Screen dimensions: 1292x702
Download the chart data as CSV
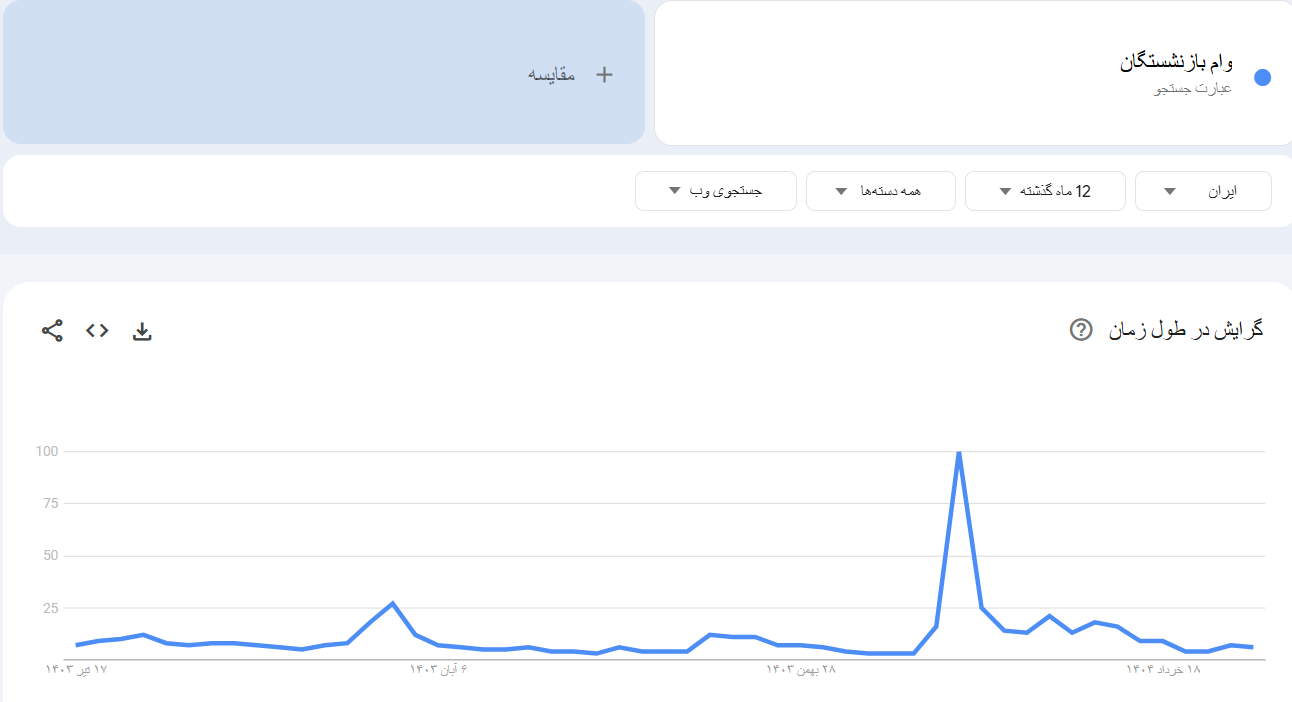click(142, 331)
